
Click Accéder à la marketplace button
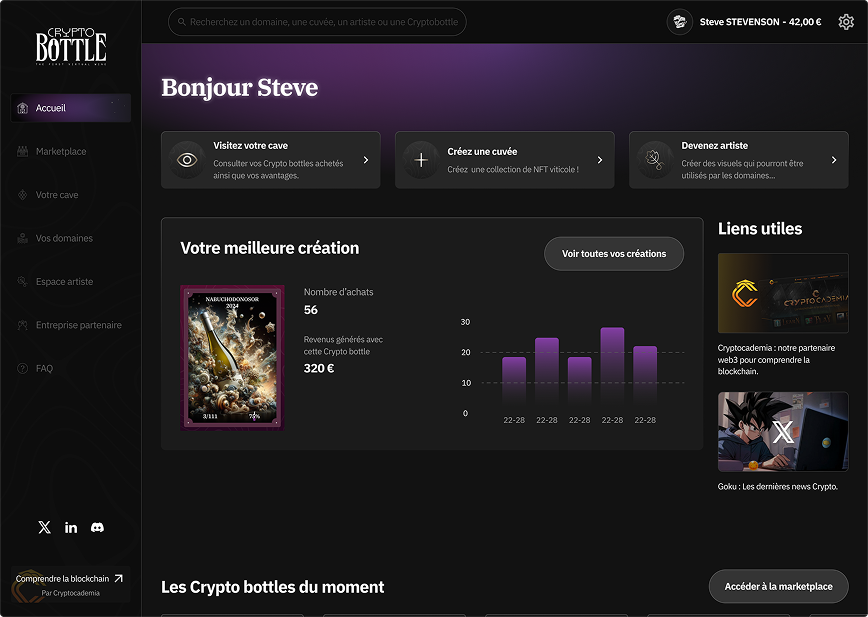pyautogui.click(x=778, y=586)
